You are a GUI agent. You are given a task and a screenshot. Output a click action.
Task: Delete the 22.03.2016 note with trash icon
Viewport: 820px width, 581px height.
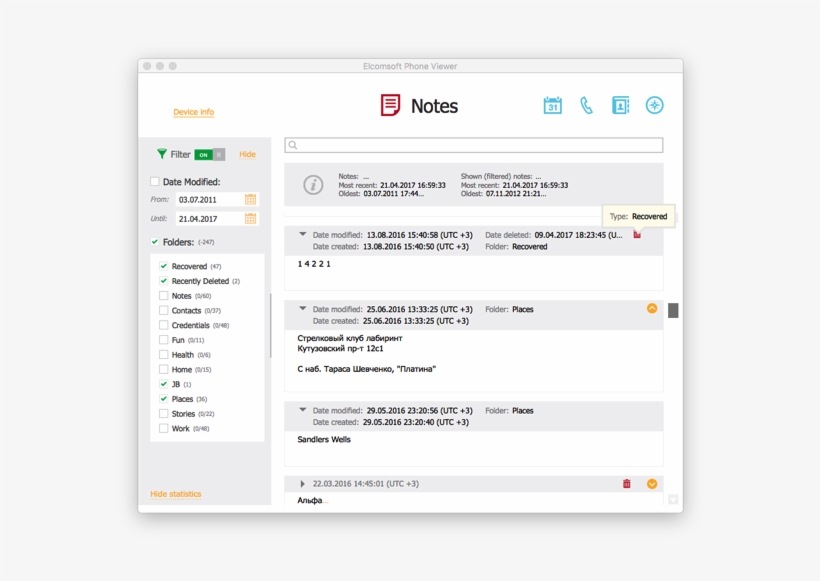[x=627, y=483]
